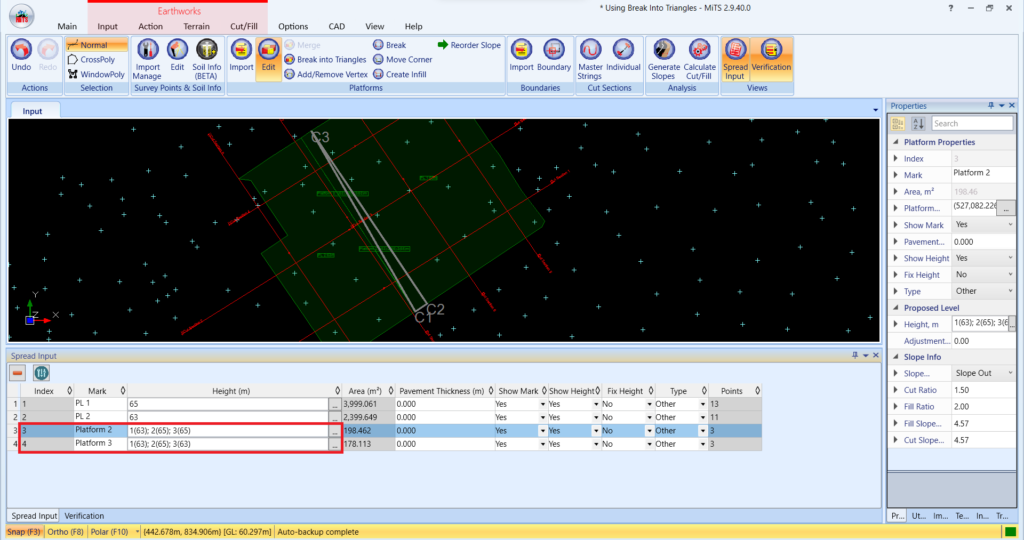This screenshot has width=1024, height=540.
Task: Open Fix Height dropdown for Platform 3 row
Action: (649, 444)
